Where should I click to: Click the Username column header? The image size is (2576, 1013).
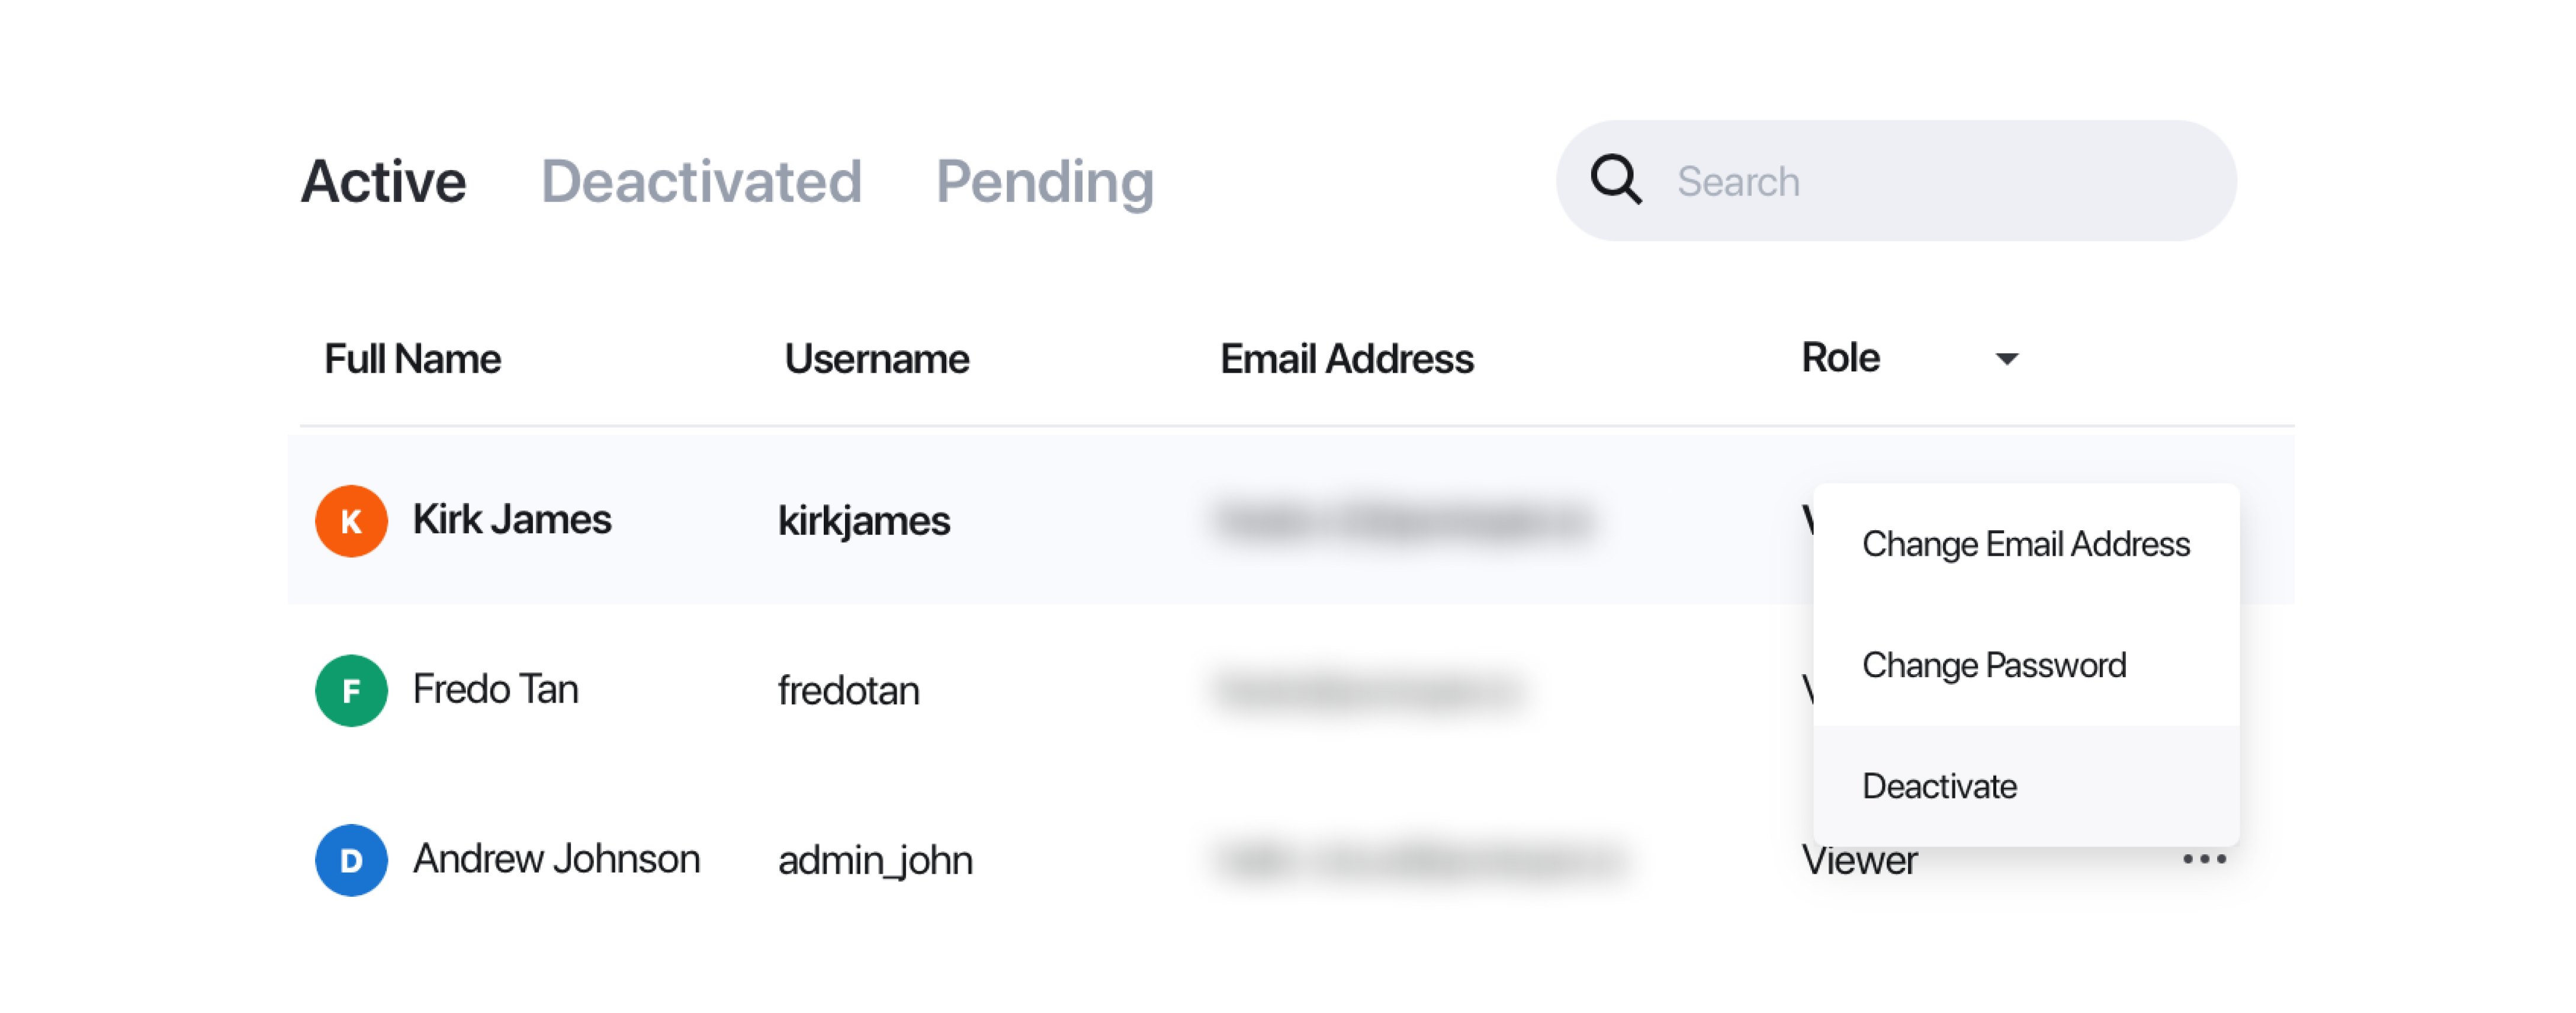pyautogui.click(x=877, y=359)
